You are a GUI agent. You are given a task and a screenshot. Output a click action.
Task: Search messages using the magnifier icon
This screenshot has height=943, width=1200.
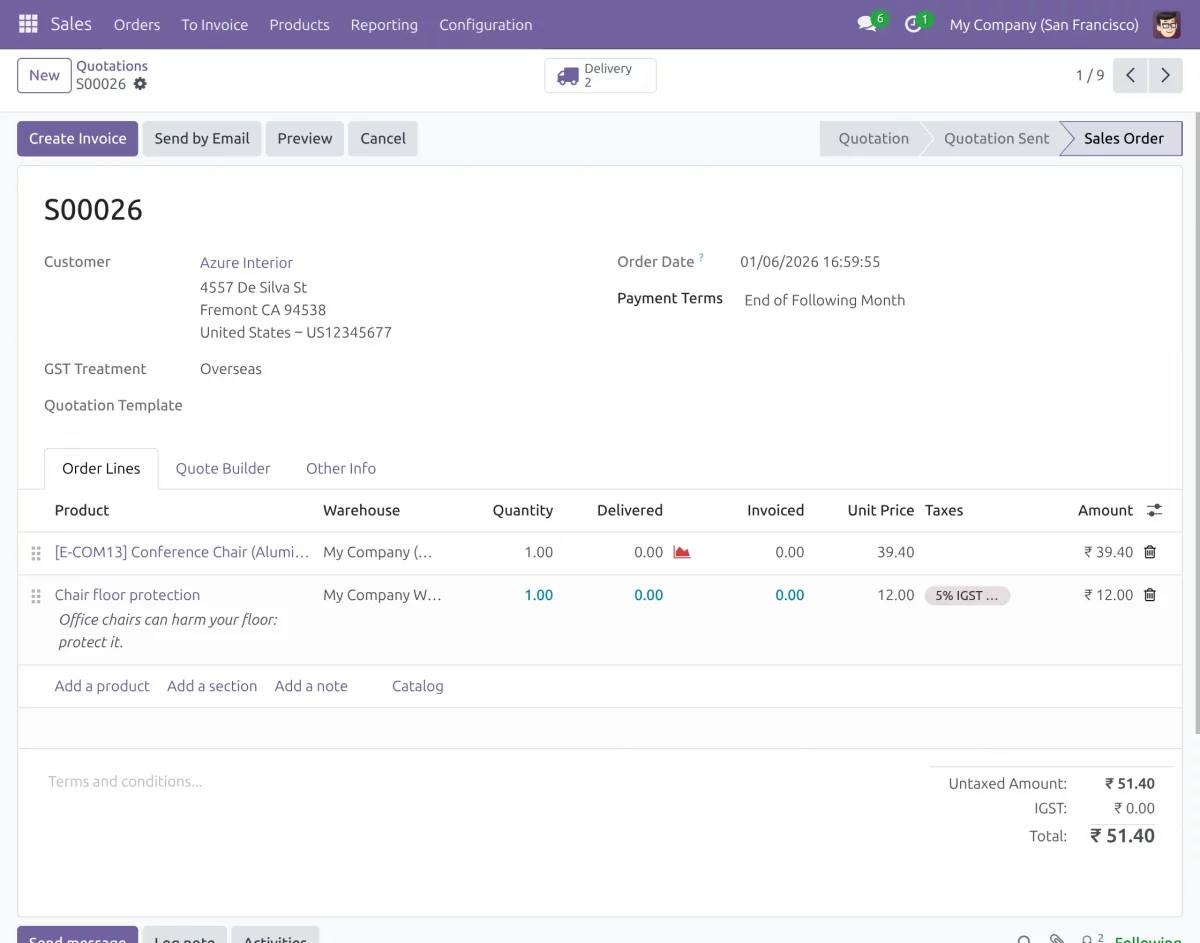[x=1023, y=938]
